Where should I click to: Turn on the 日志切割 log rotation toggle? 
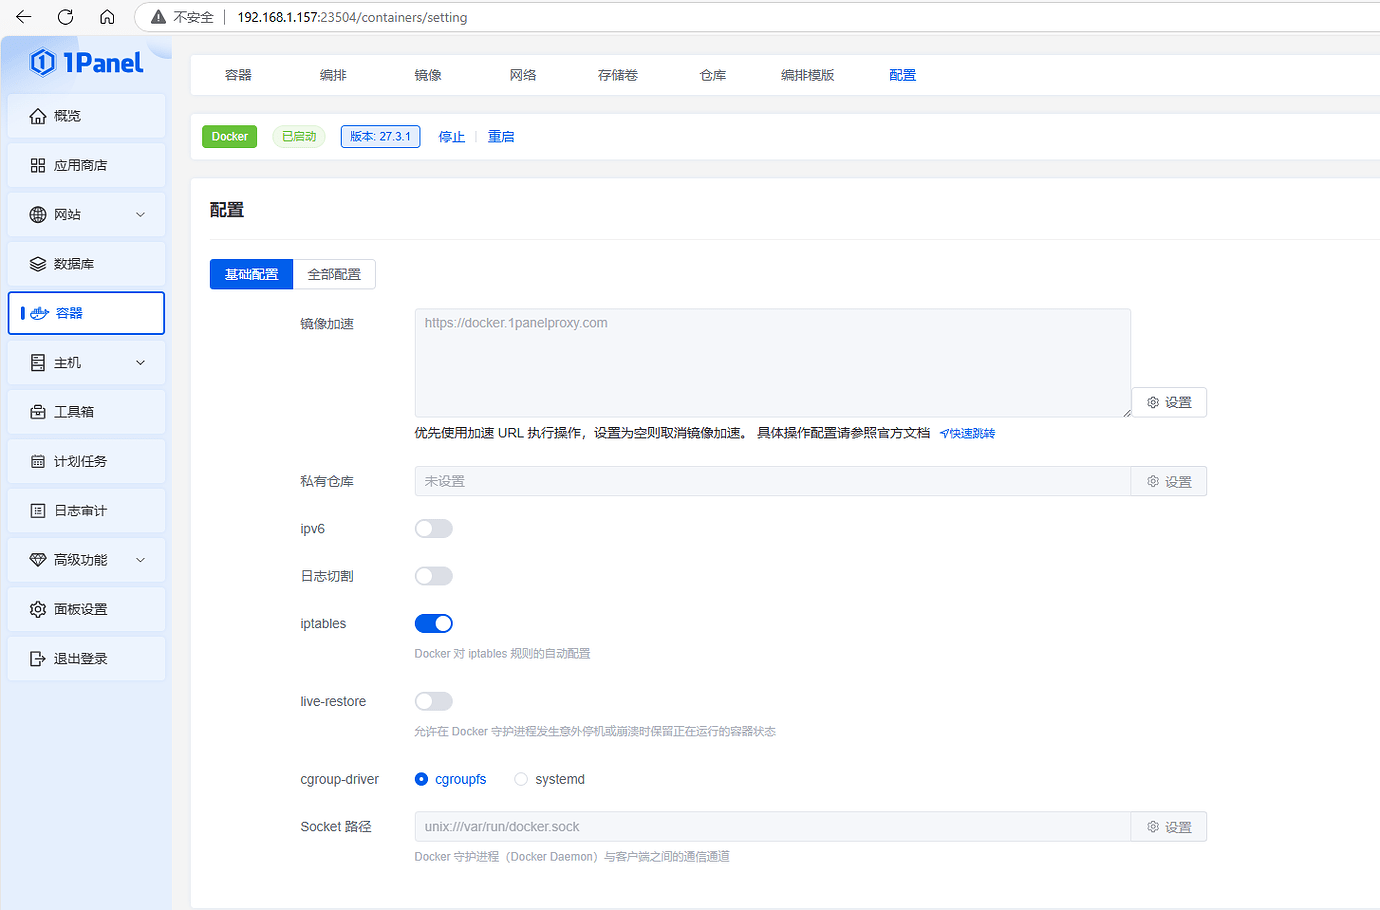coord(433,575)
